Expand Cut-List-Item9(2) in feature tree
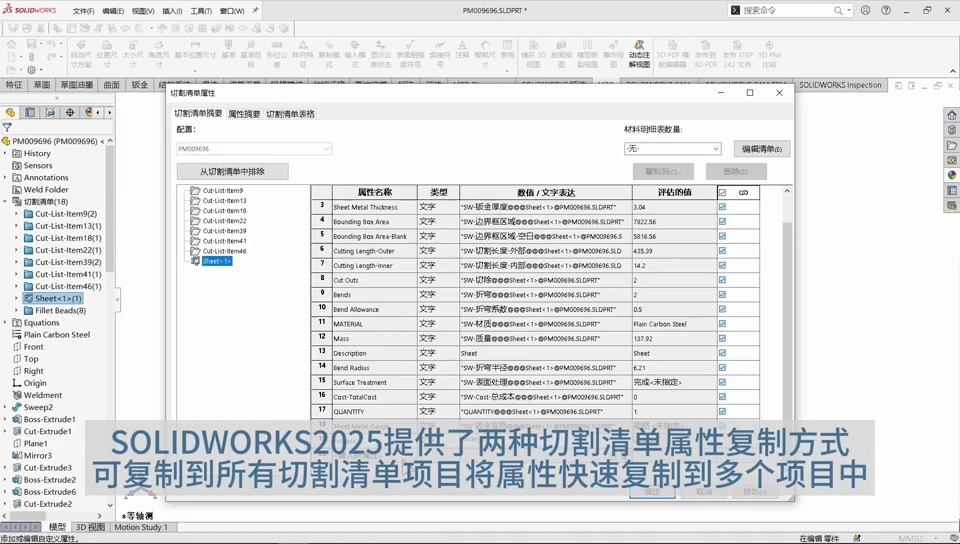The image size is (960, 544). (17, 214)
